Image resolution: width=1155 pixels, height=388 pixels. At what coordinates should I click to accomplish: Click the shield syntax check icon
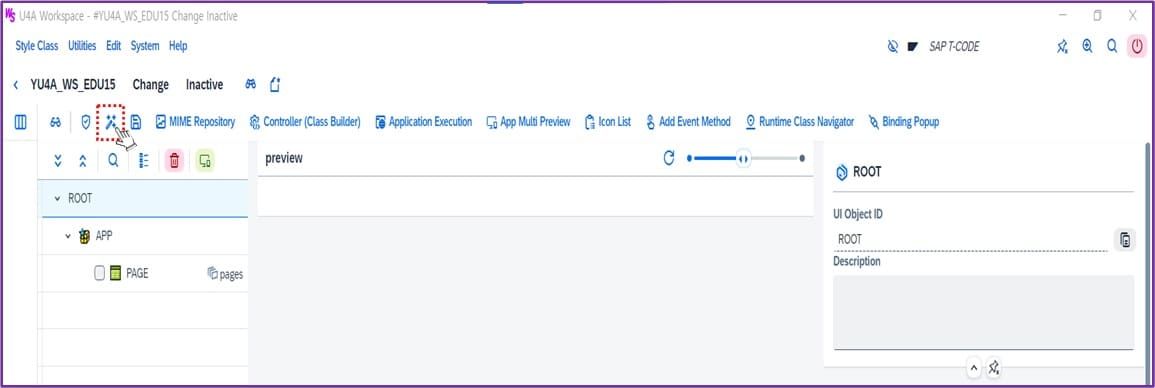(85, 122)
